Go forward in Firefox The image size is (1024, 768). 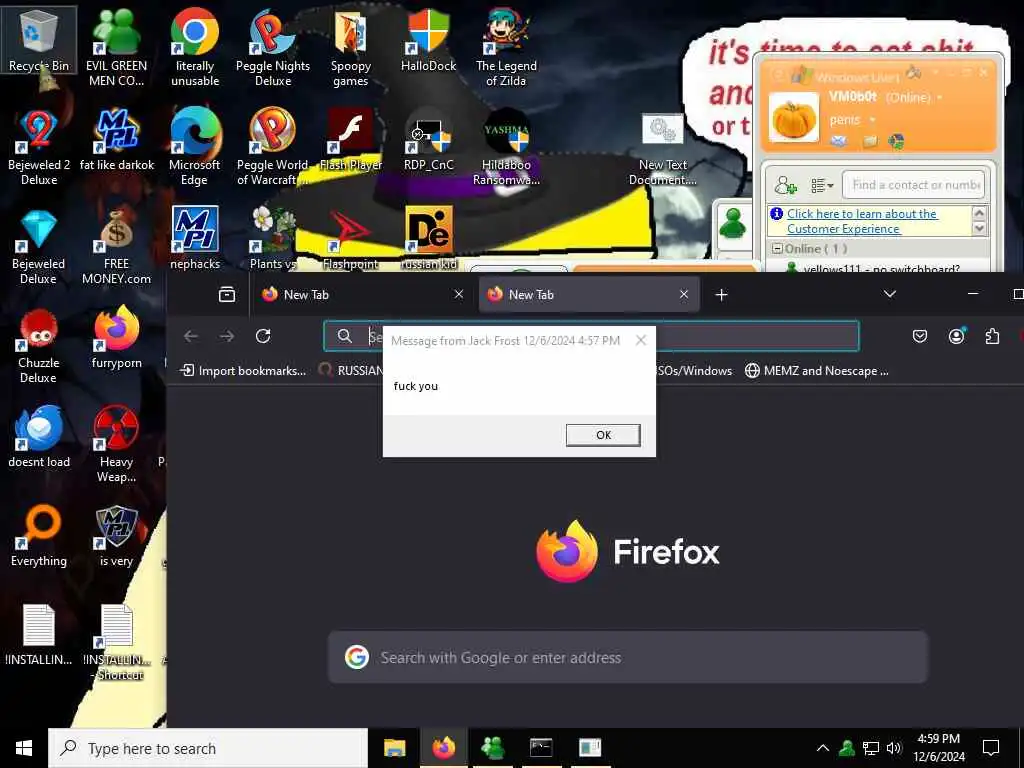click(227, 336)
